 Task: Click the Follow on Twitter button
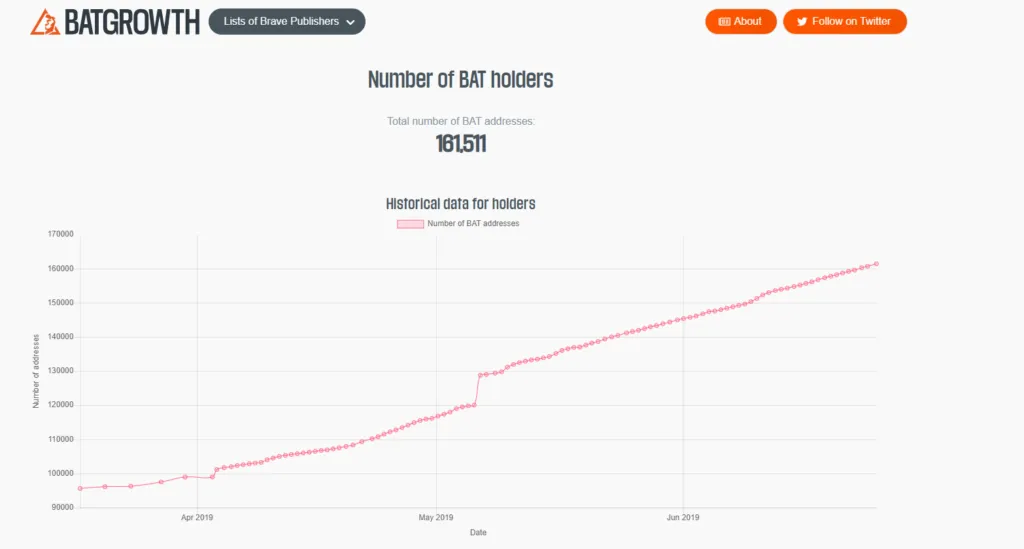[x=844, y=22]
